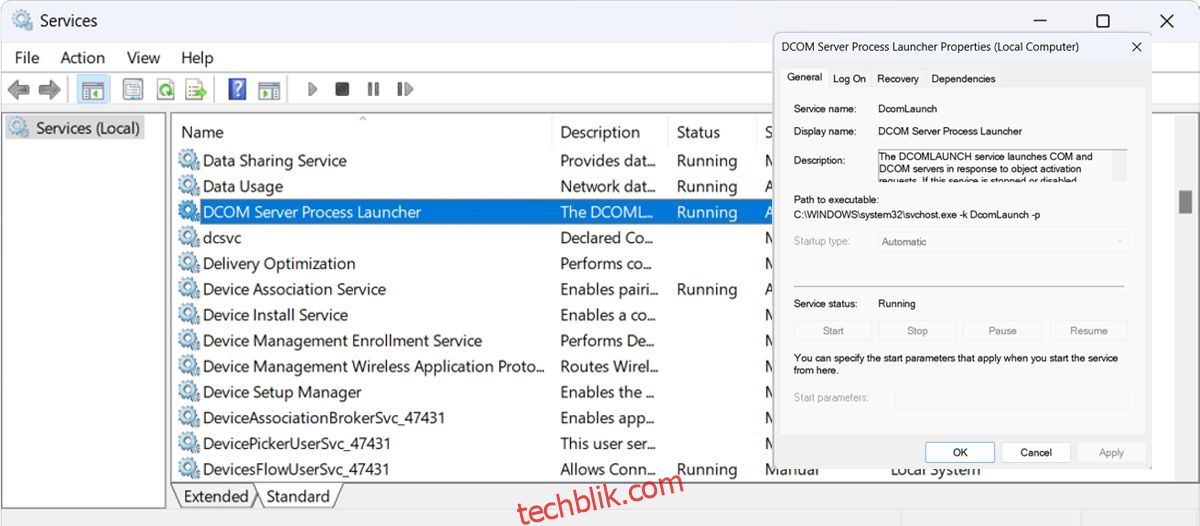Sort by the Description column header
Screen dimensions: 1200x526
[609, 132]
